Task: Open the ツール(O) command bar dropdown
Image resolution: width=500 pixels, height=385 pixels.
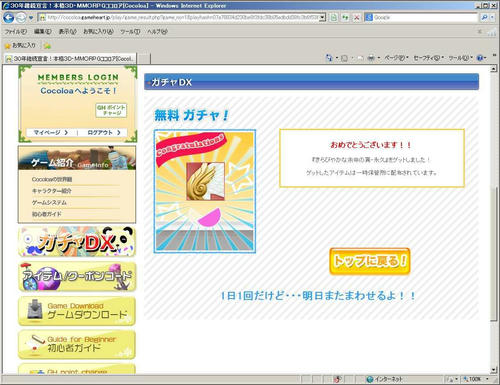Action: [460, 58]
